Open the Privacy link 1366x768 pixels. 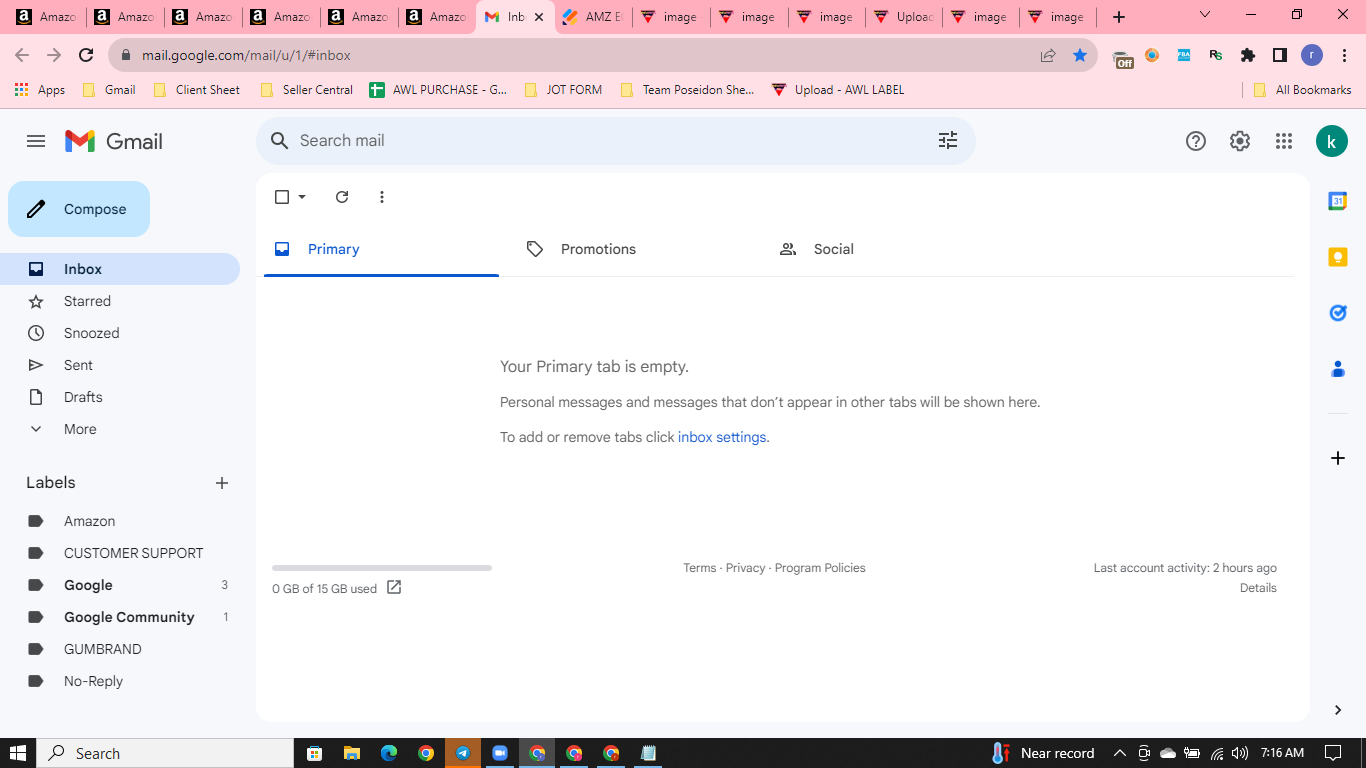coord(745,568)
